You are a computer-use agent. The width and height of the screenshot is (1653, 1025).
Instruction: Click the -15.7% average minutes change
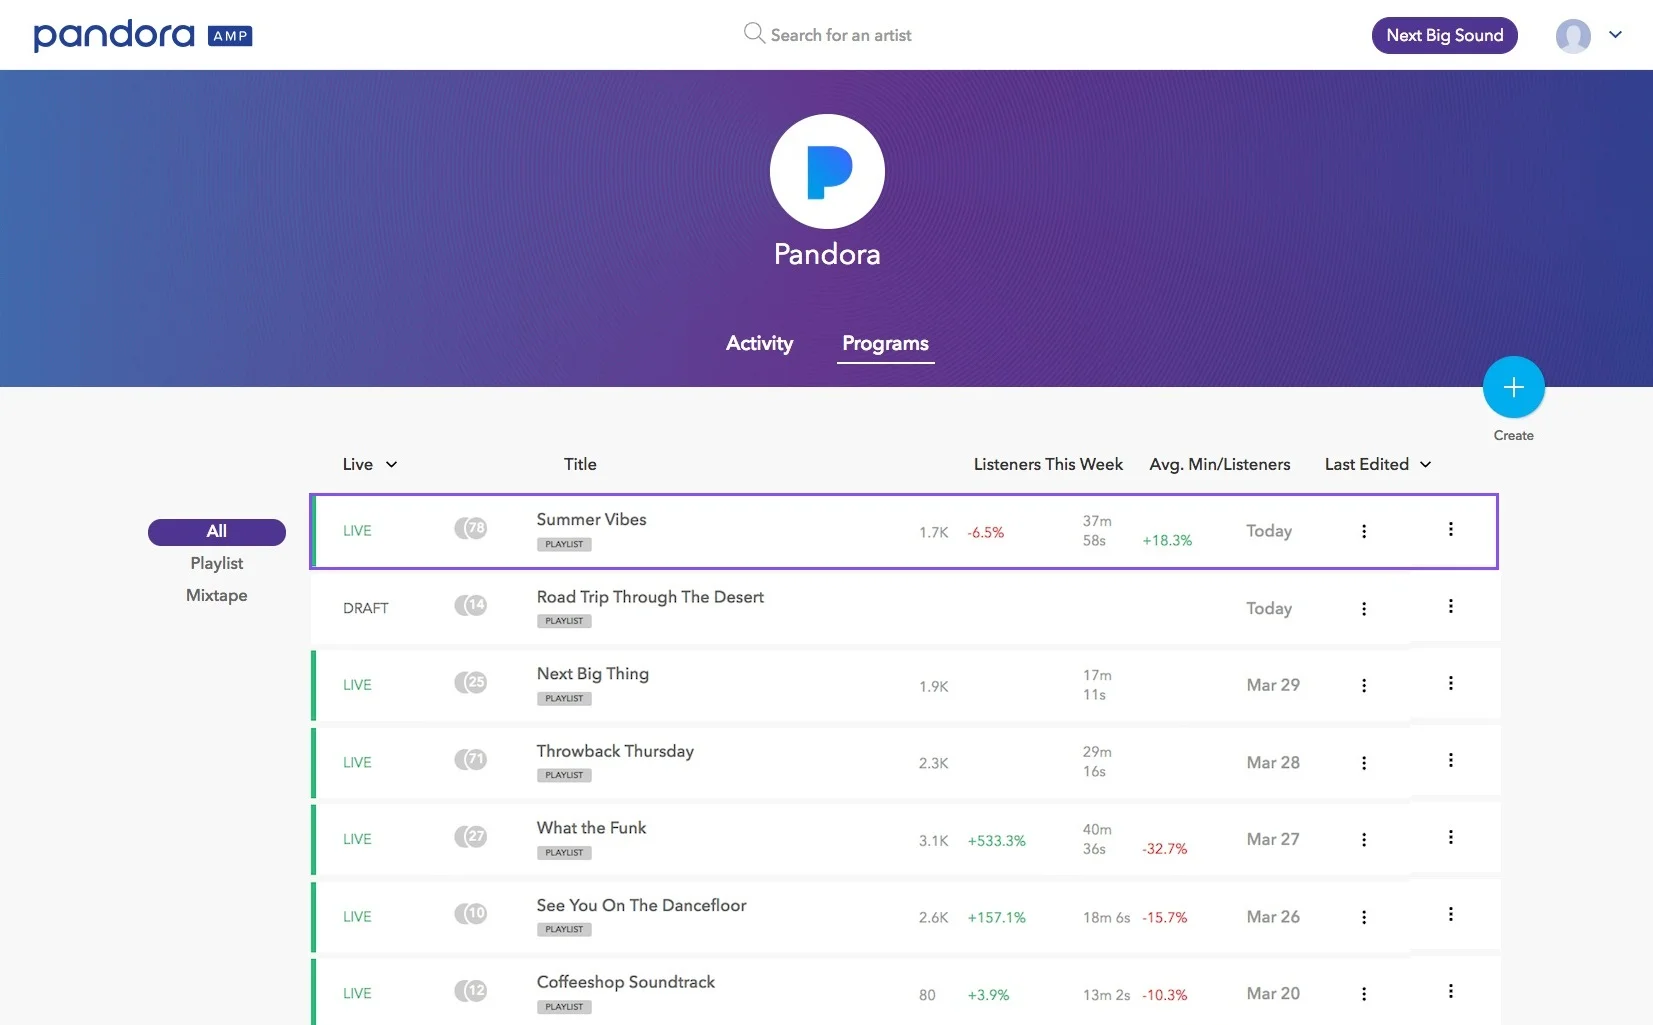(x=1164, y=918)
